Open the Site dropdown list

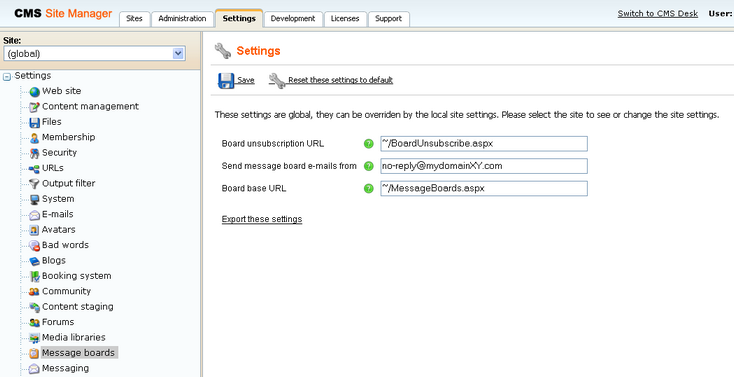pyautogui.click(x=178, y=53)
